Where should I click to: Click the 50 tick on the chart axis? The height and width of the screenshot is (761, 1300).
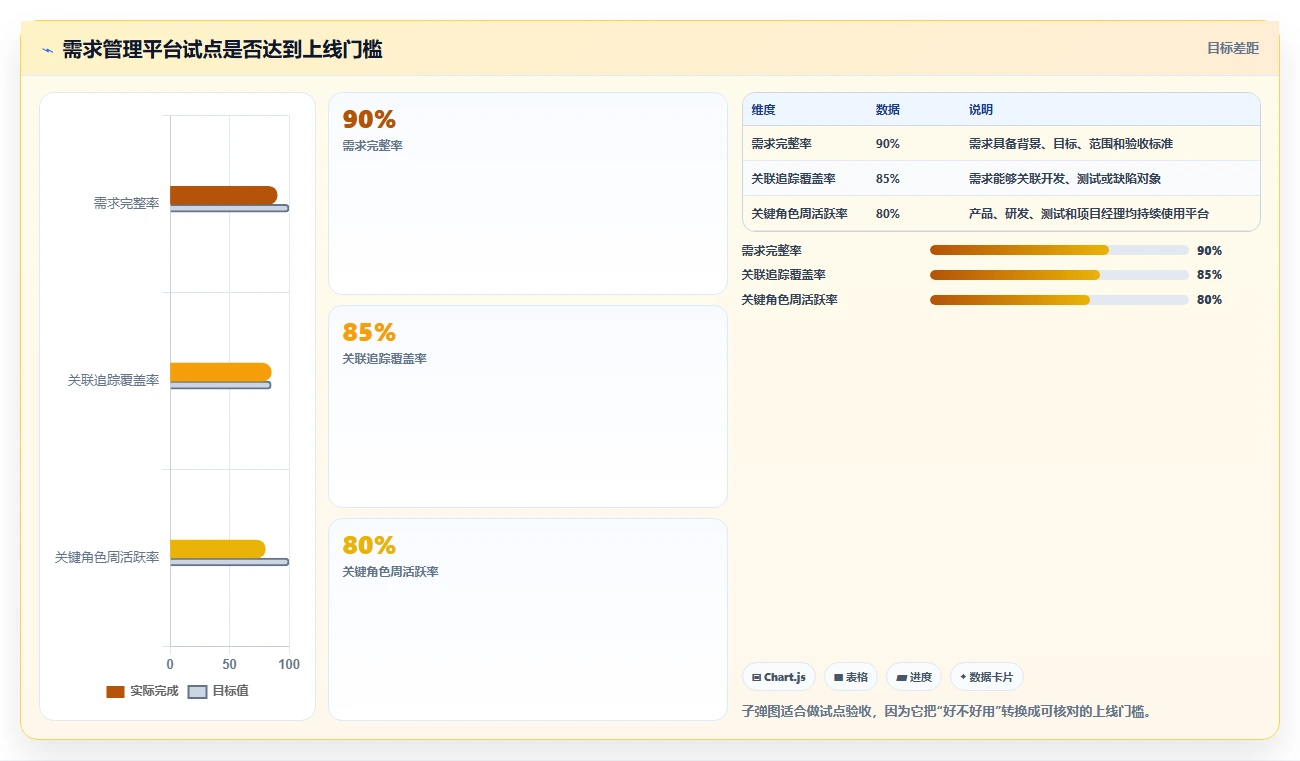[x=230, y=665]
